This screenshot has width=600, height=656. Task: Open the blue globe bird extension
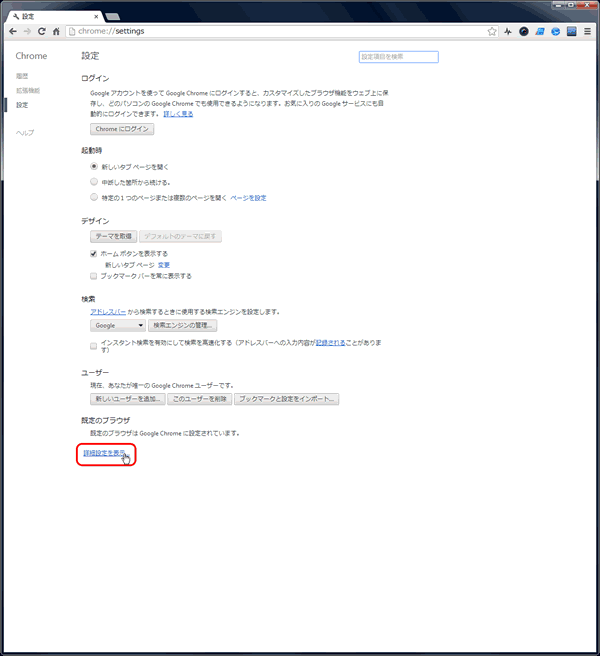click(x=556, y=31)
